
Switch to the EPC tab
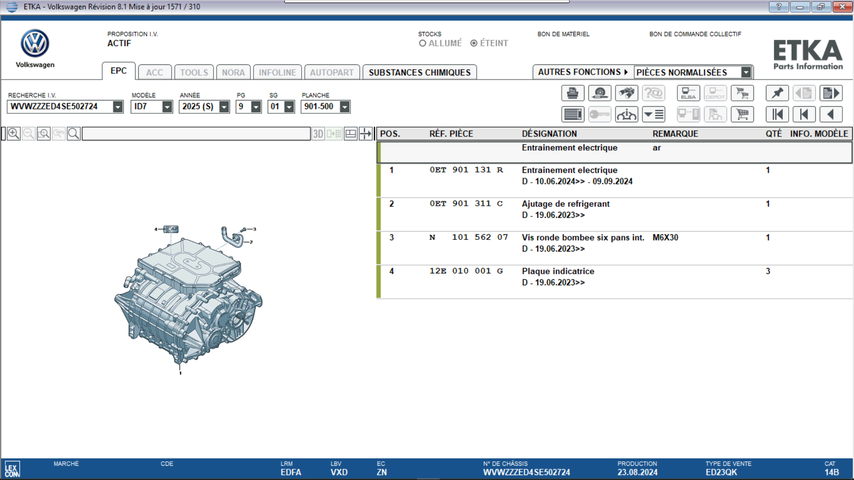[118, 71]
